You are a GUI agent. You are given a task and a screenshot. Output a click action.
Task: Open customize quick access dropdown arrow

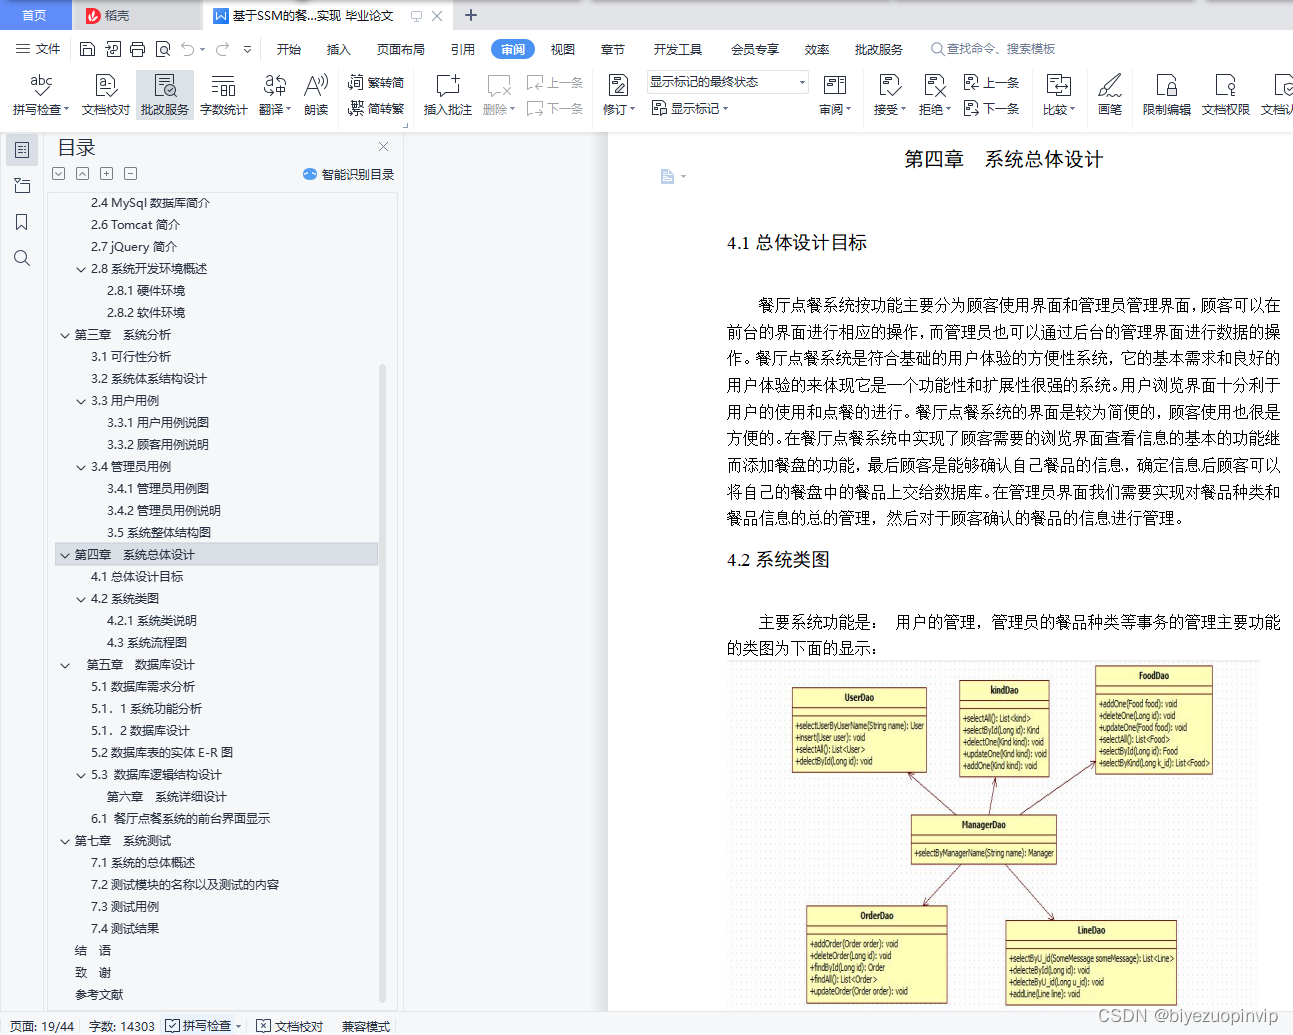pos(247,49)
